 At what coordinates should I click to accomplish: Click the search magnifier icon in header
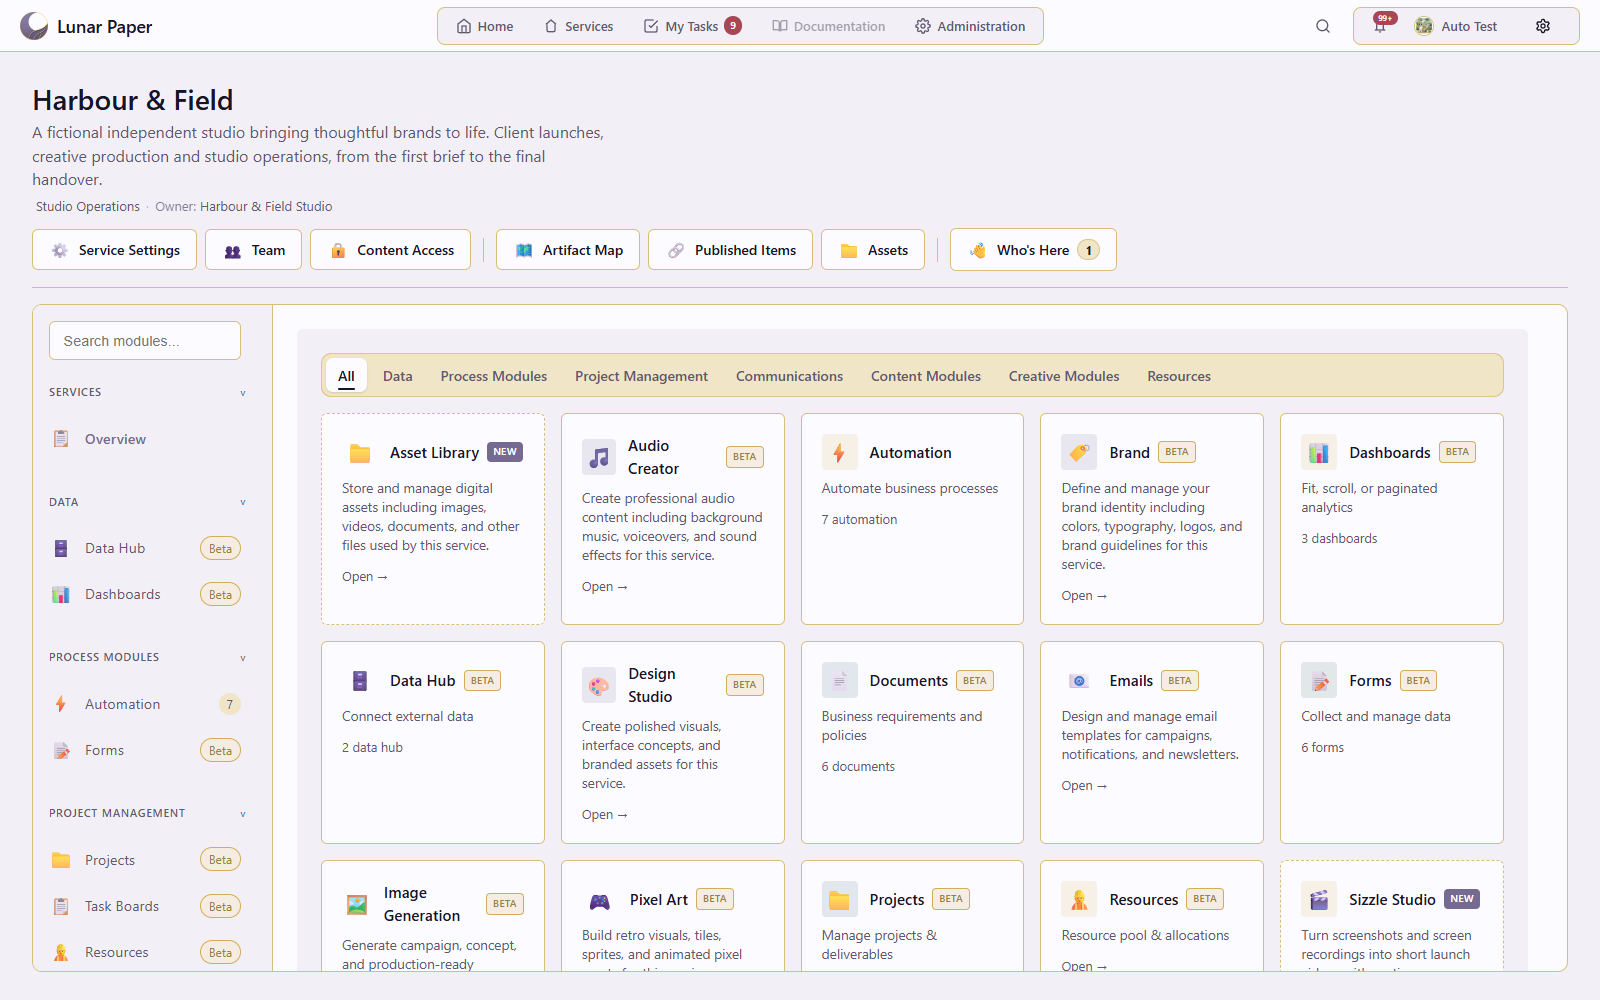[1323, 26]
